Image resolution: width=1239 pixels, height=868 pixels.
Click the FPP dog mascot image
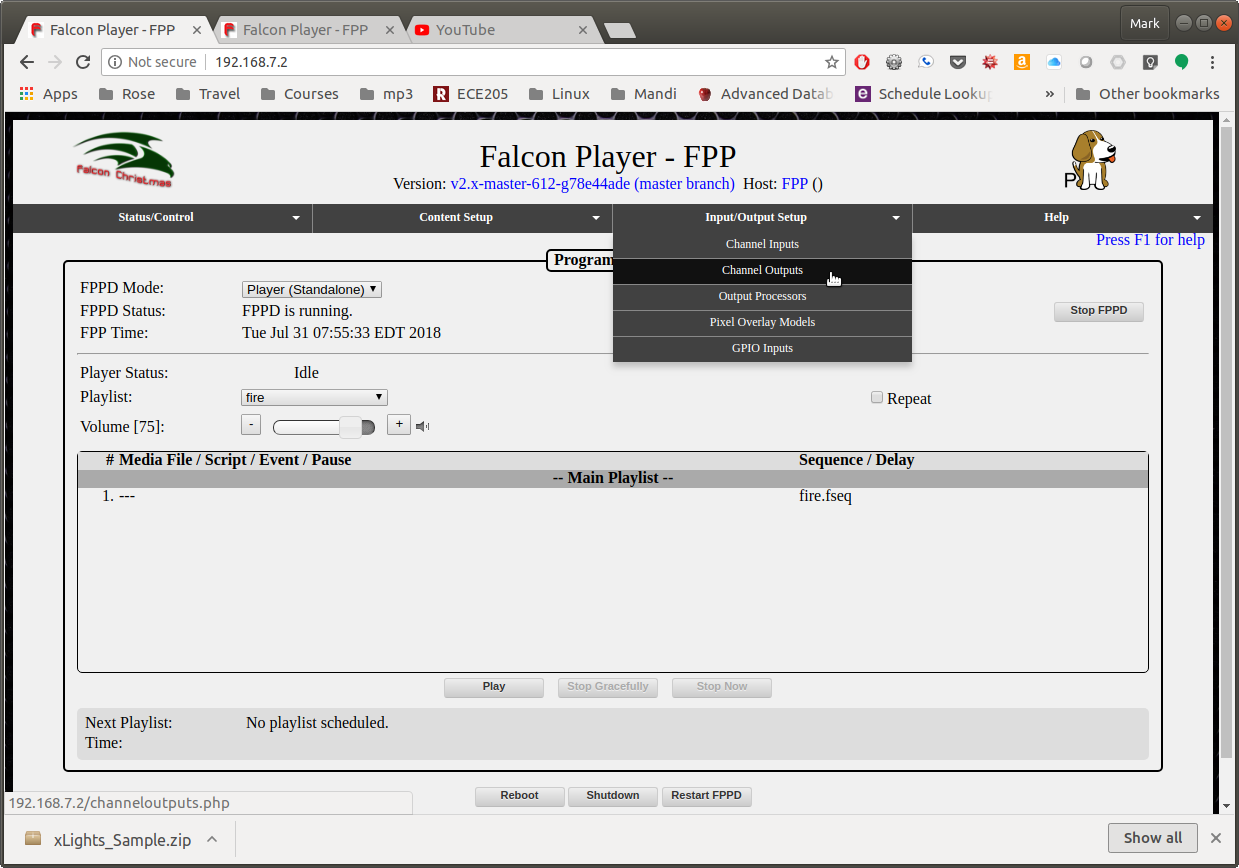pos(1089,158)
